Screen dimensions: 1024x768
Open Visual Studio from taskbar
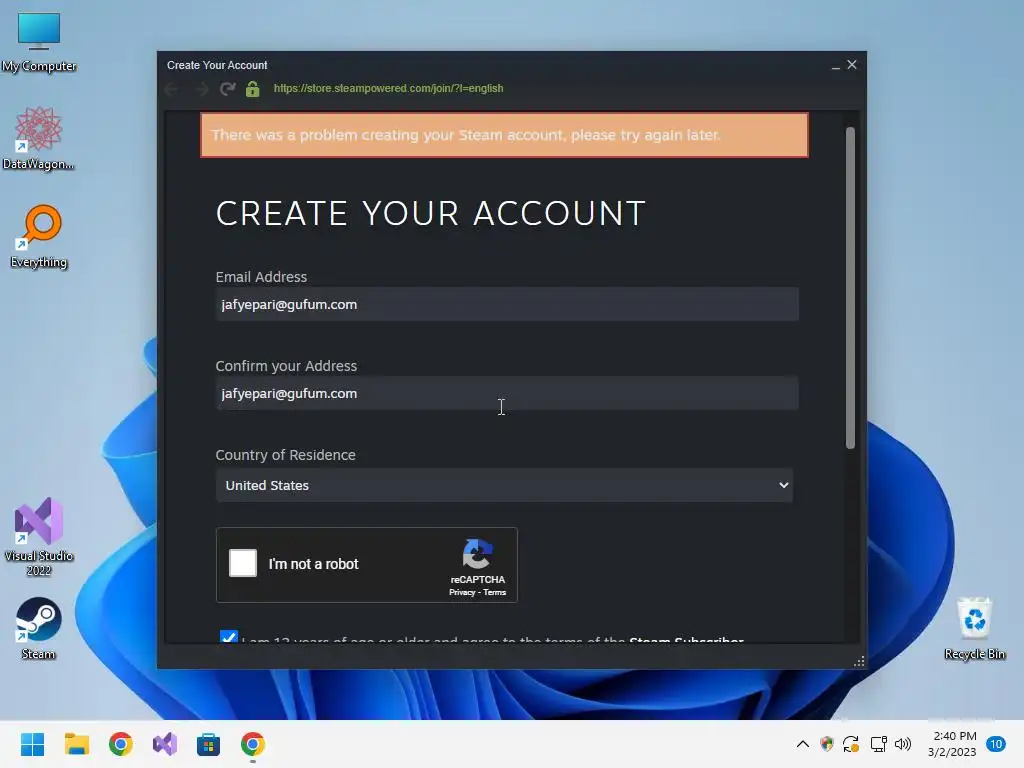pos(165,744)
